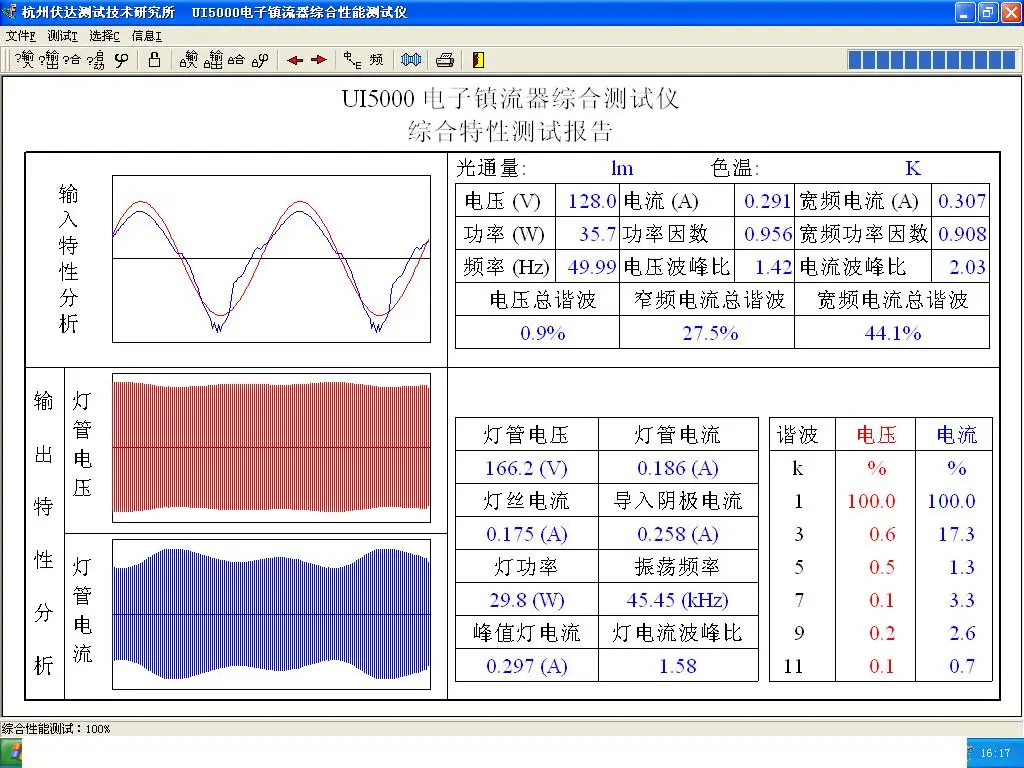Print the report with the printer icon
The height and width of the screenshot is (768, 1024).
(x=445, y=60)
